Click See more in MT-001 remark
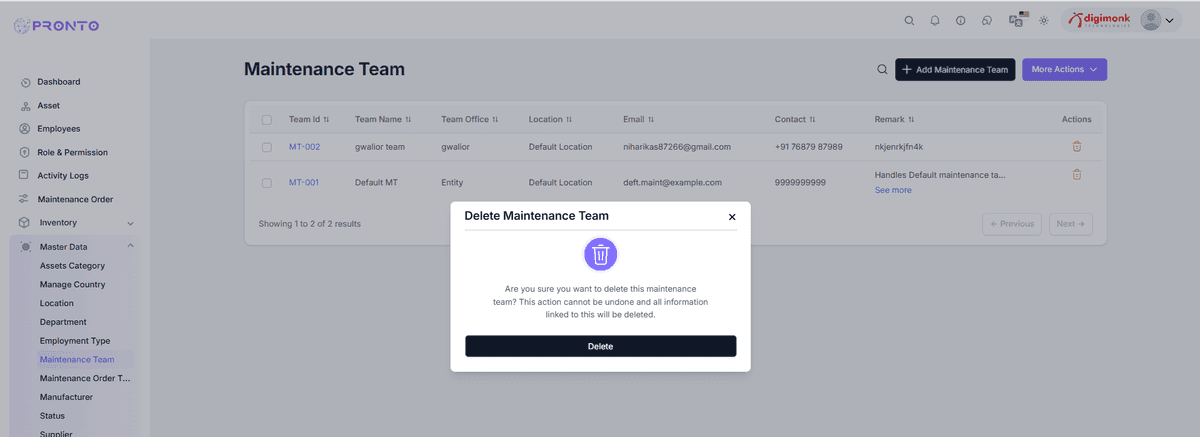The image size is (1200, 437). point(893,190)
